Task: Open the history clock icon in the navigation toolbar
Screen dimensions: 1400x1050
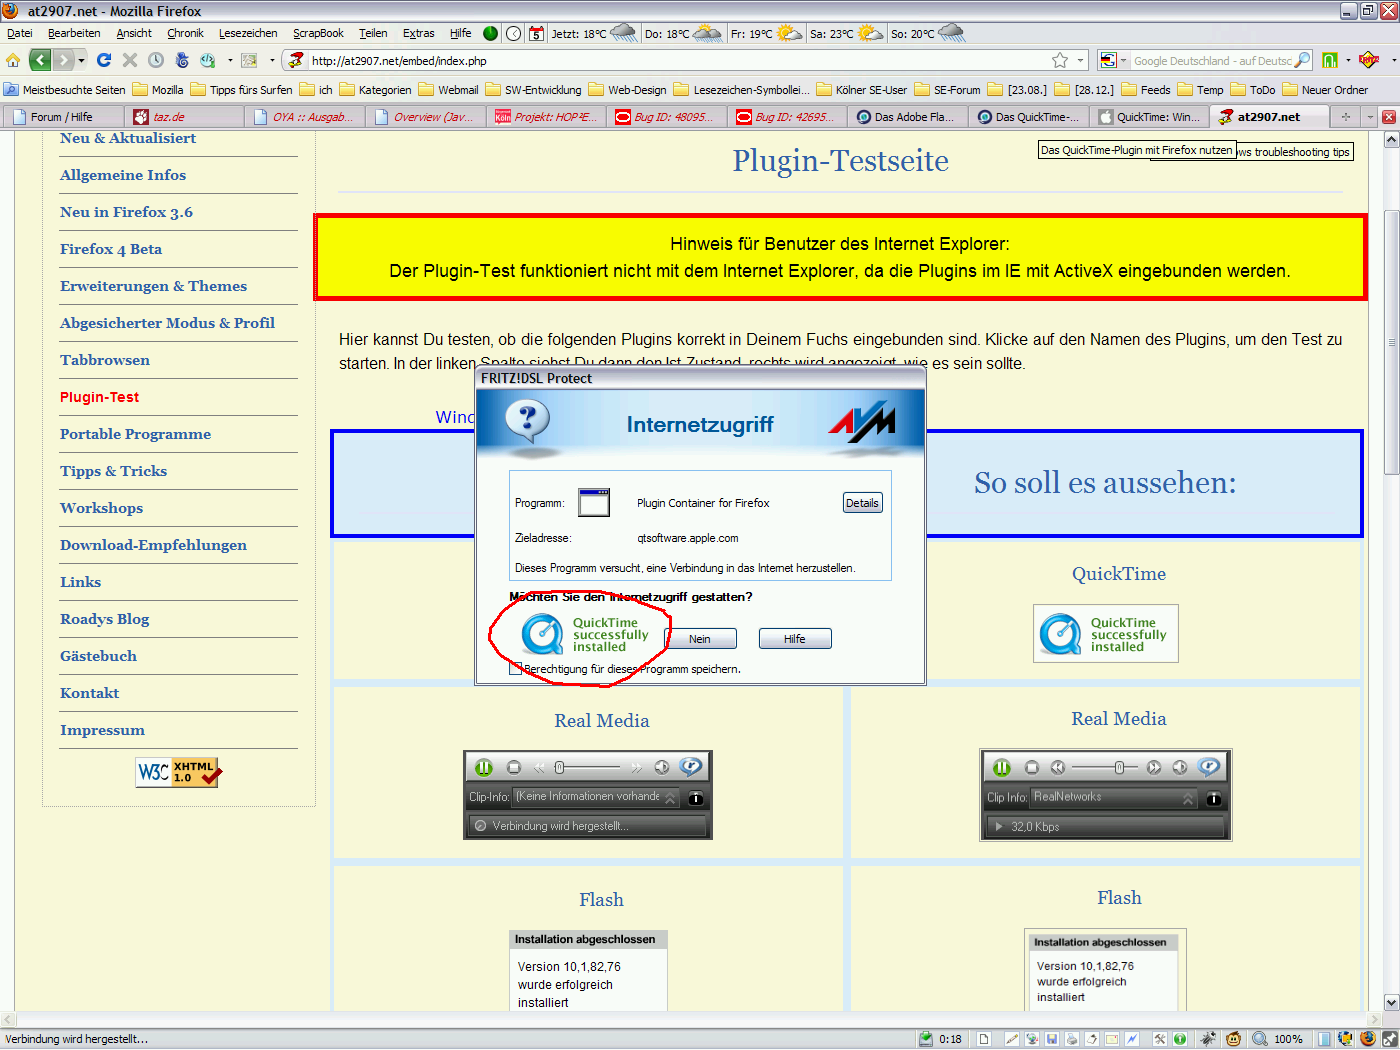Action: tap(156, 60)
